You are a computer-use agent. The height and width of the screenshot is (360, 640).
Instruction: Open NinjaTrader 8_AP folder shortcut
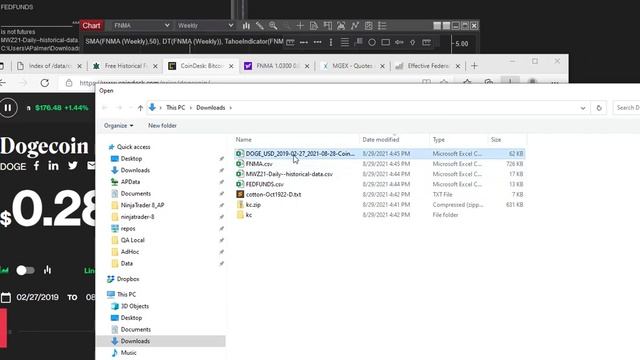(x=142, y=205)
